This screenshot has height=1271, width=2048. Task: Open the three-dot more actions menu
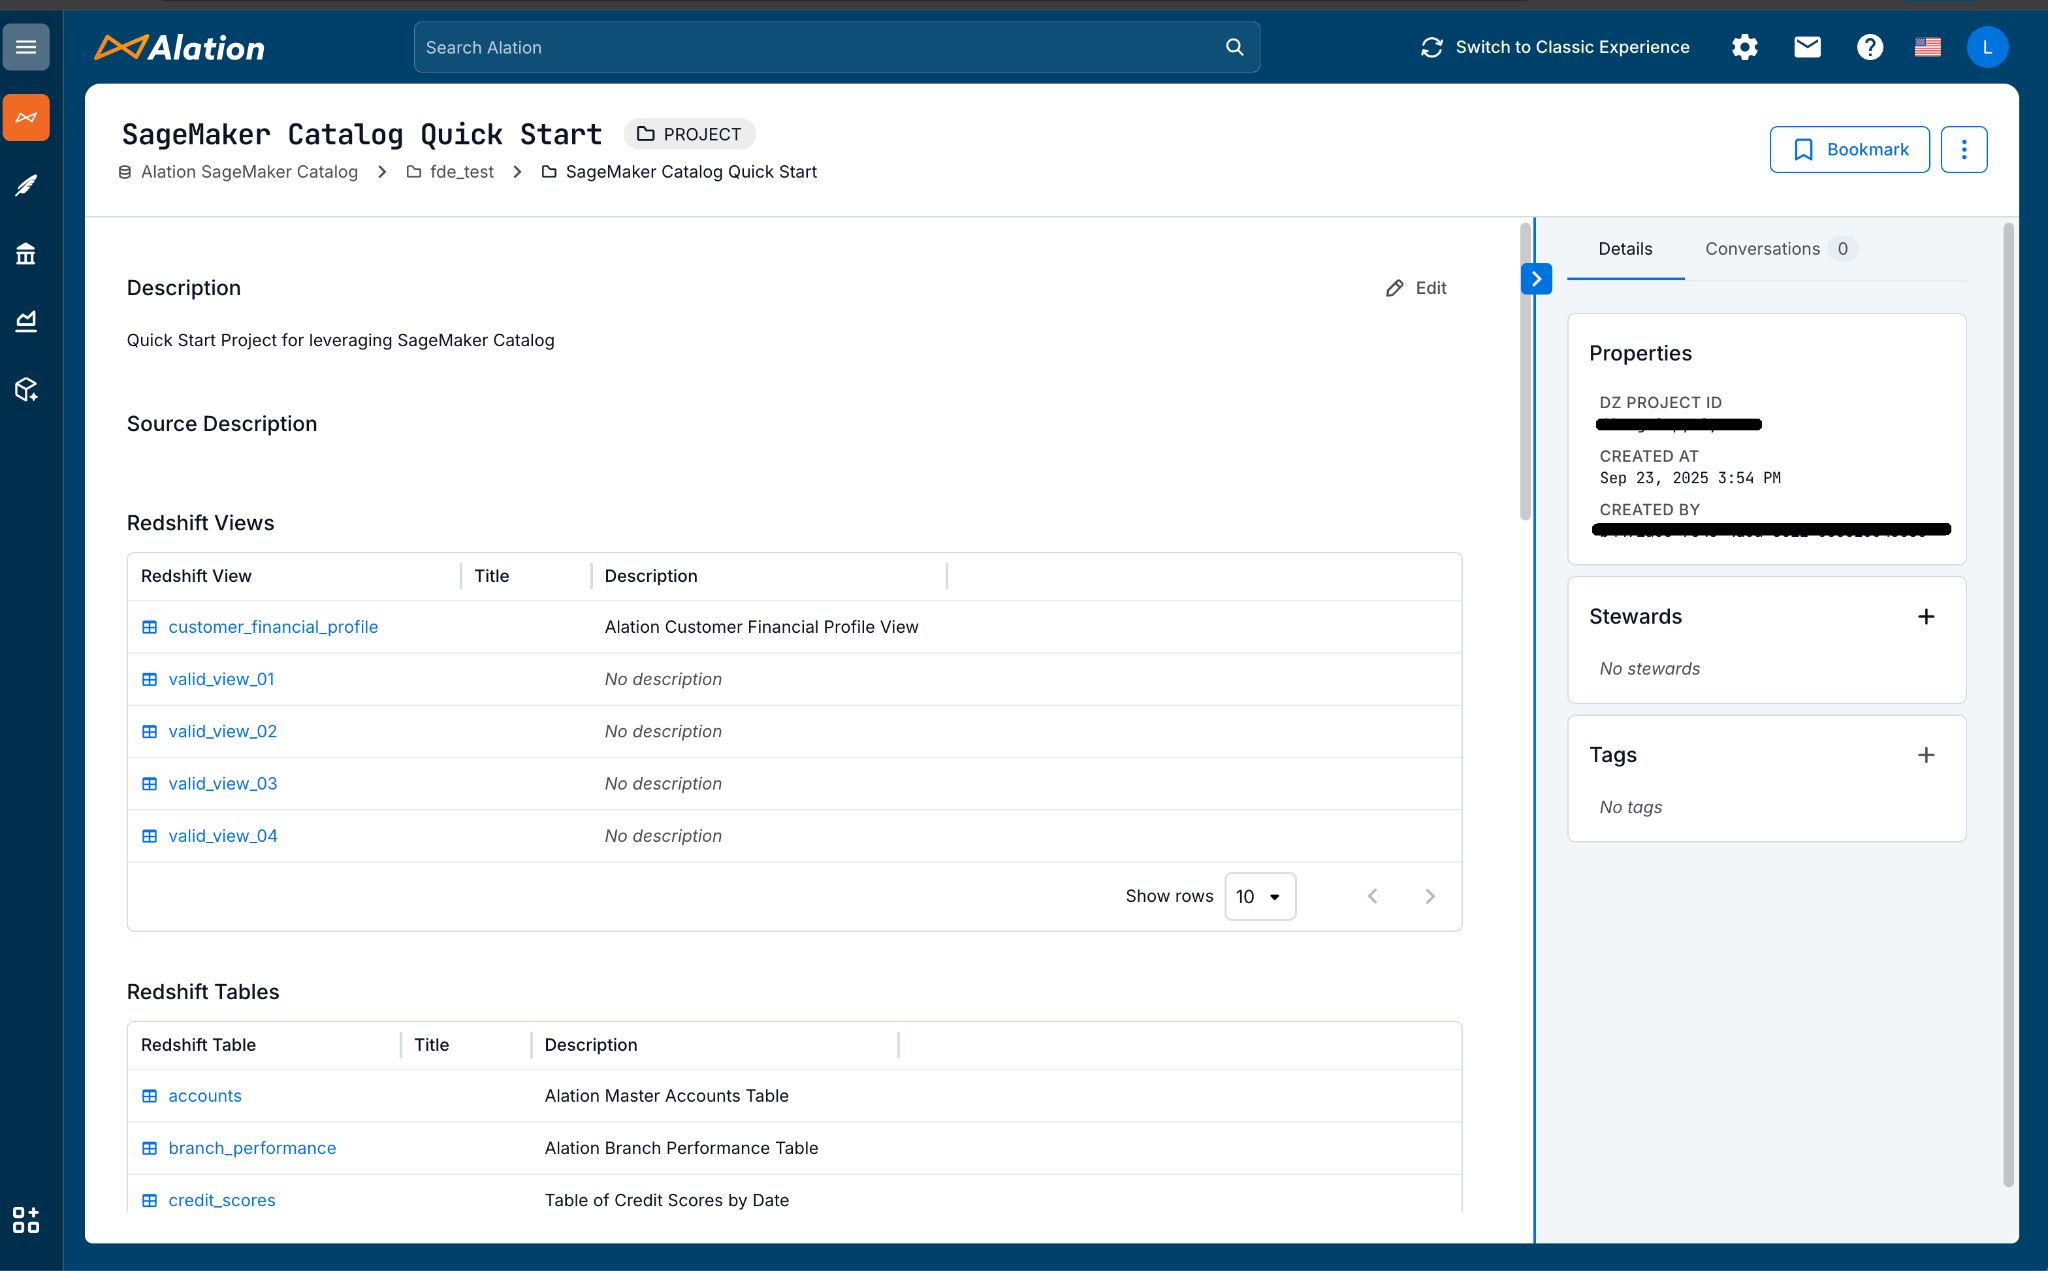coord(1963,150)
